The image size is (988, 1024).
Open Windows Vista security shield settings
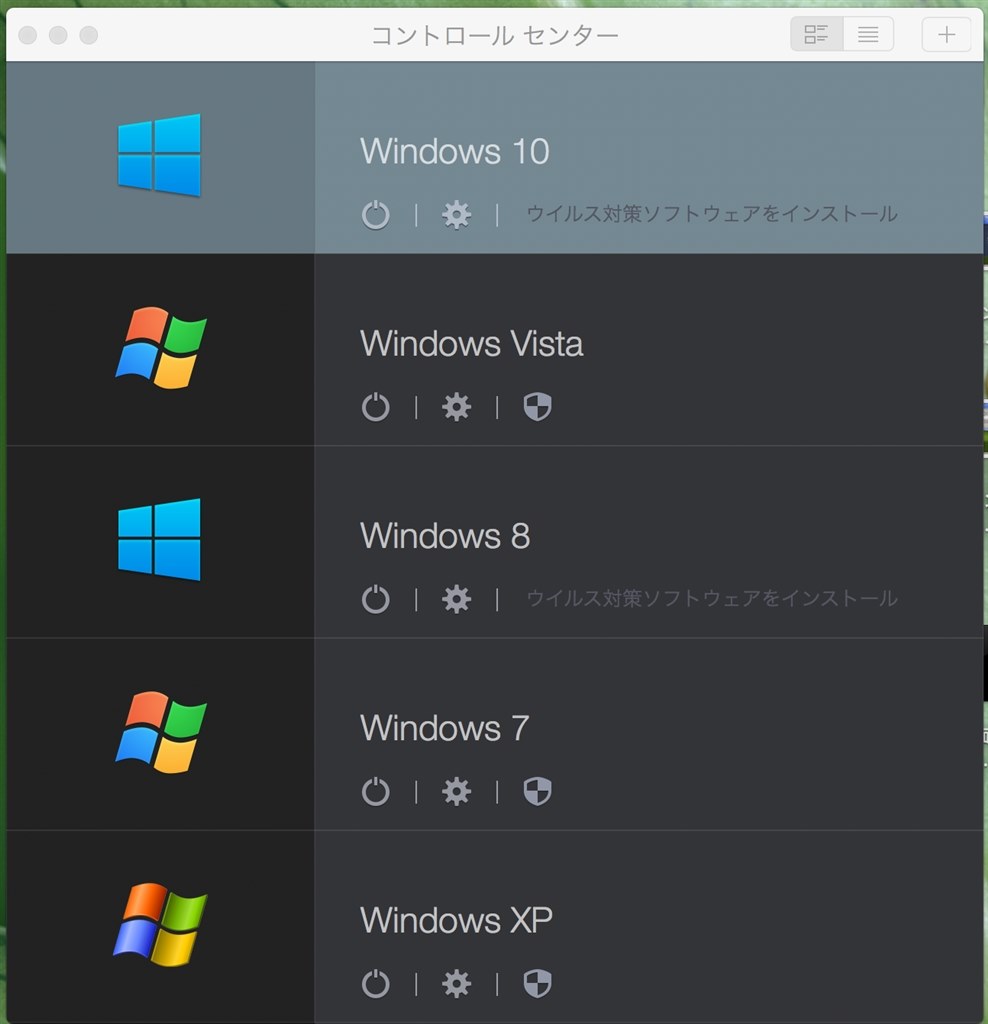tap(537, 407)
